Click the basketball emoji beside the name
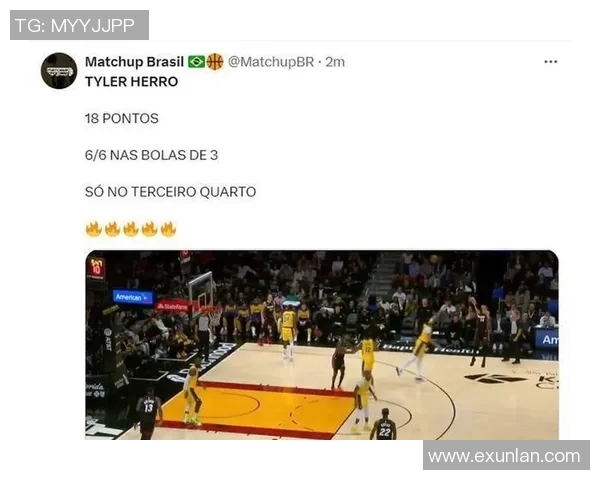 coord(215,62)
